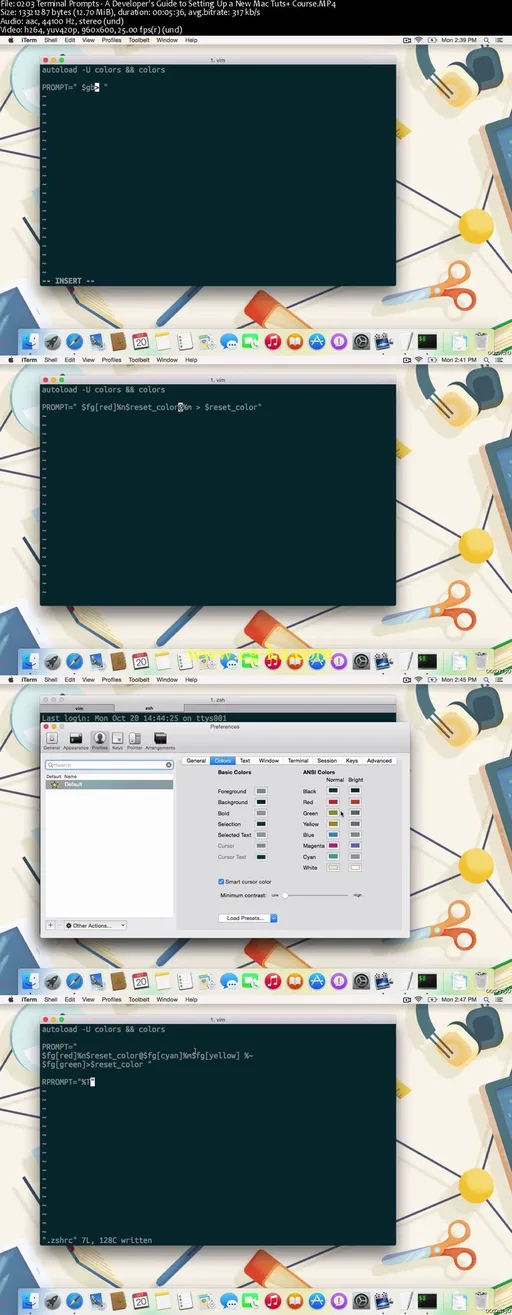The image size is (512, 1315).
Task: Open the ANSI Green normal color swatch
Action: click(x=333, y=813)
